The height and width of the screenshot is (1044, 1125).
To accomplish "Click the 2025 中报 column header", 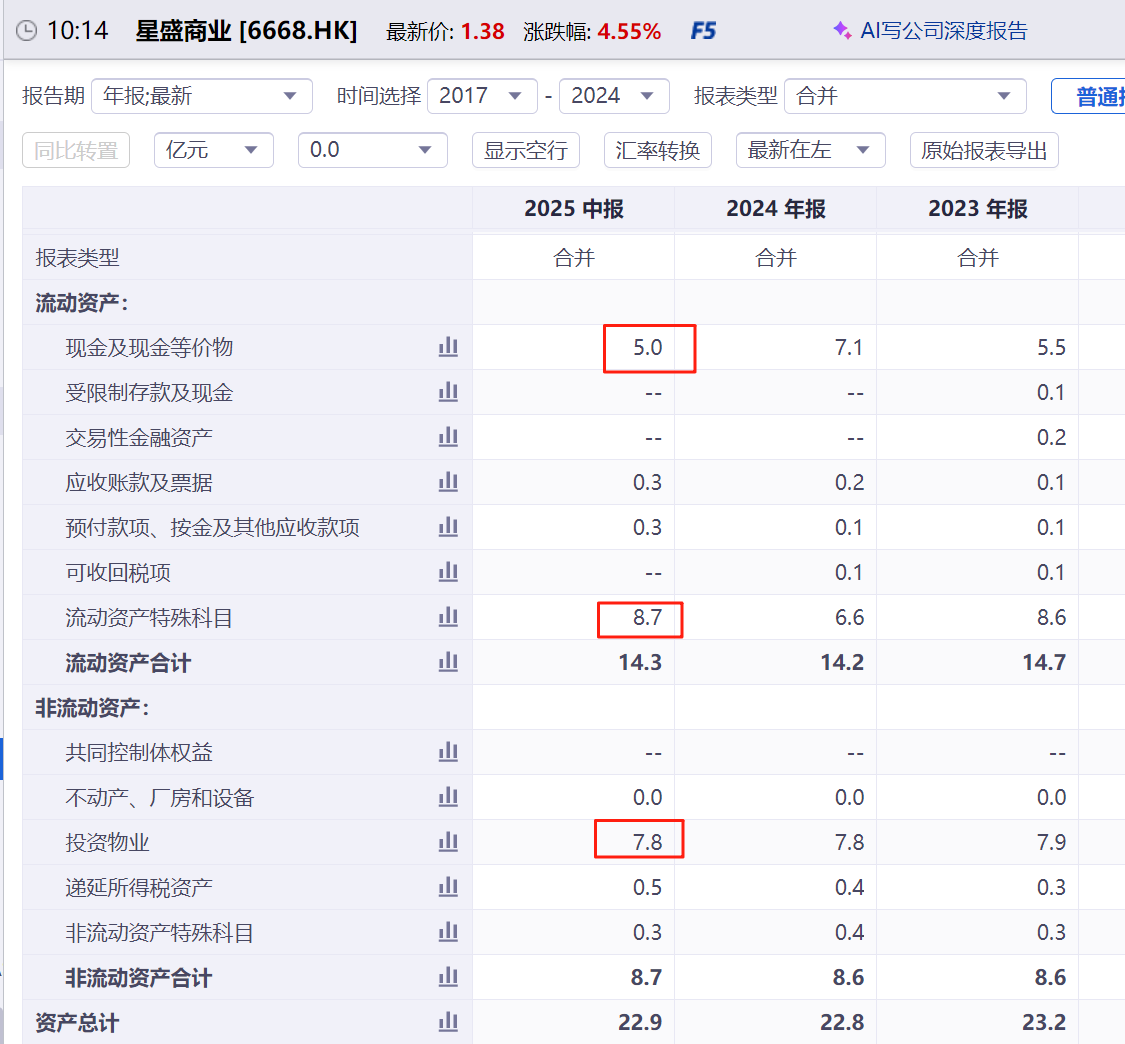I will click(573, 208).
